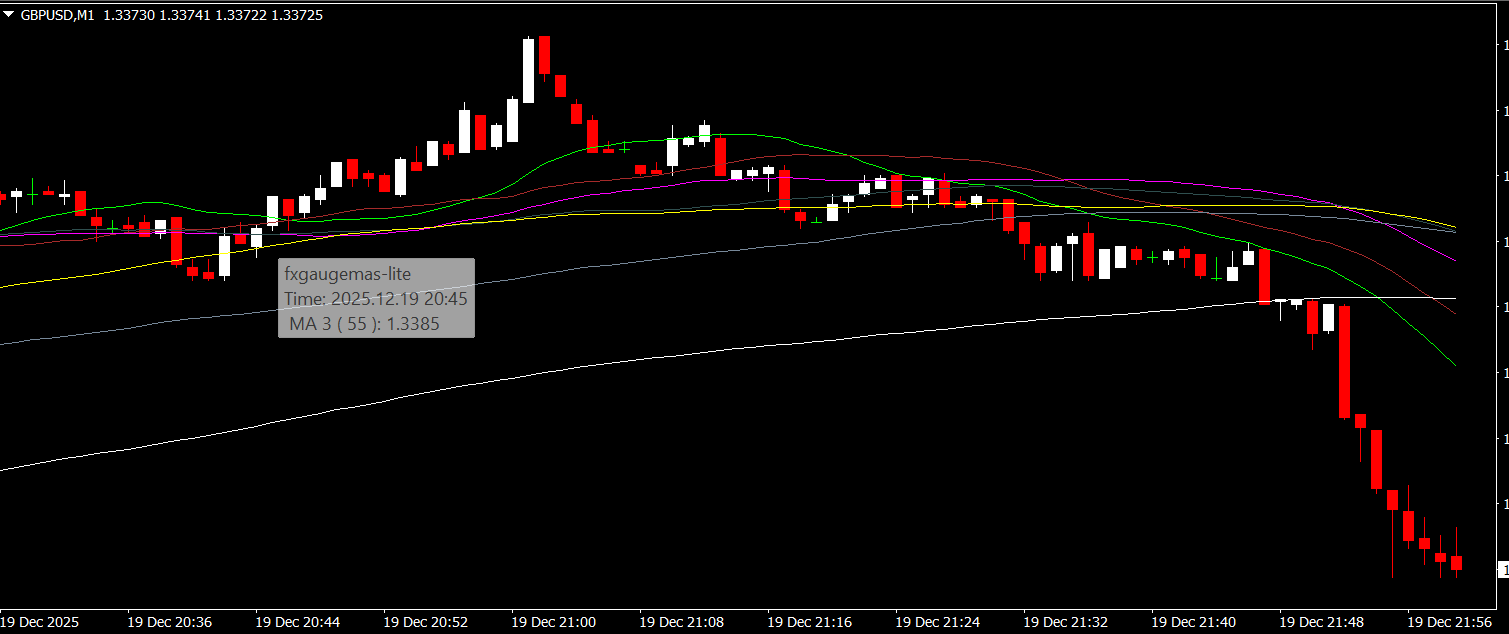This screenshot has width=1509, height=634.
Task: Click the GBPUSD,M1 chart title text
Action: (57, 16)
